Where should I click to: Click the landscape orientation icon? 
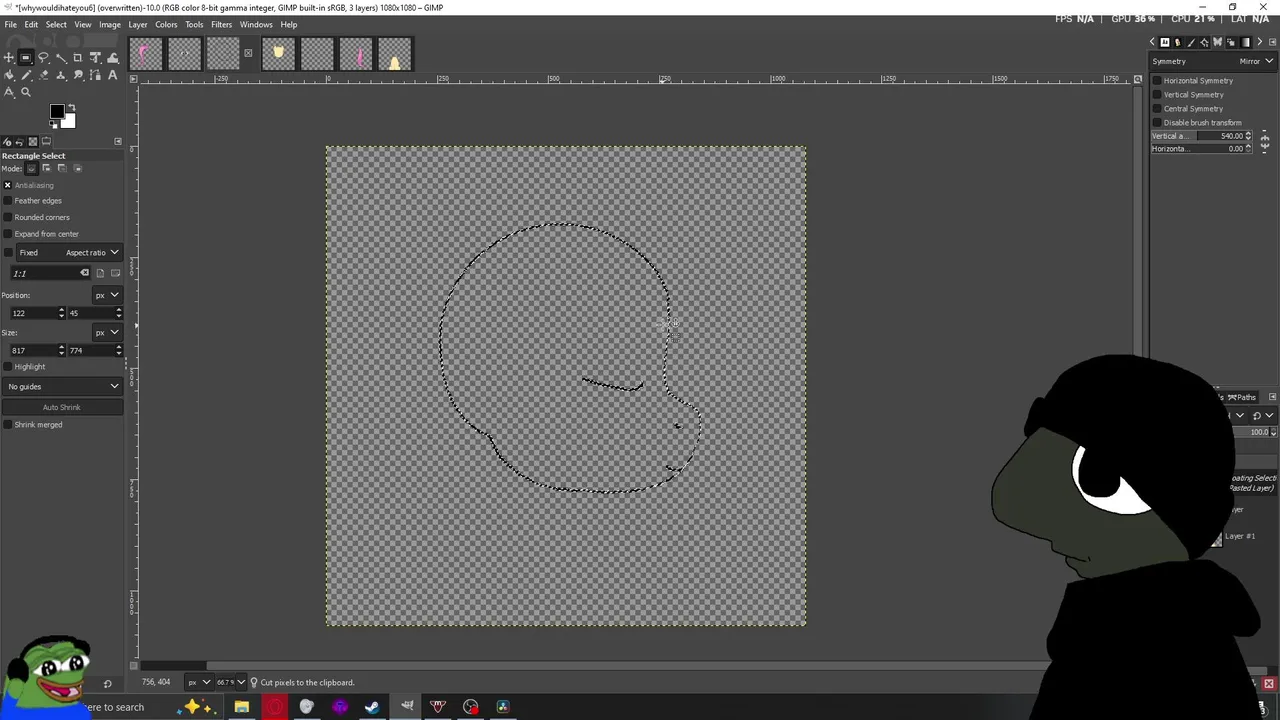[115, 273]
